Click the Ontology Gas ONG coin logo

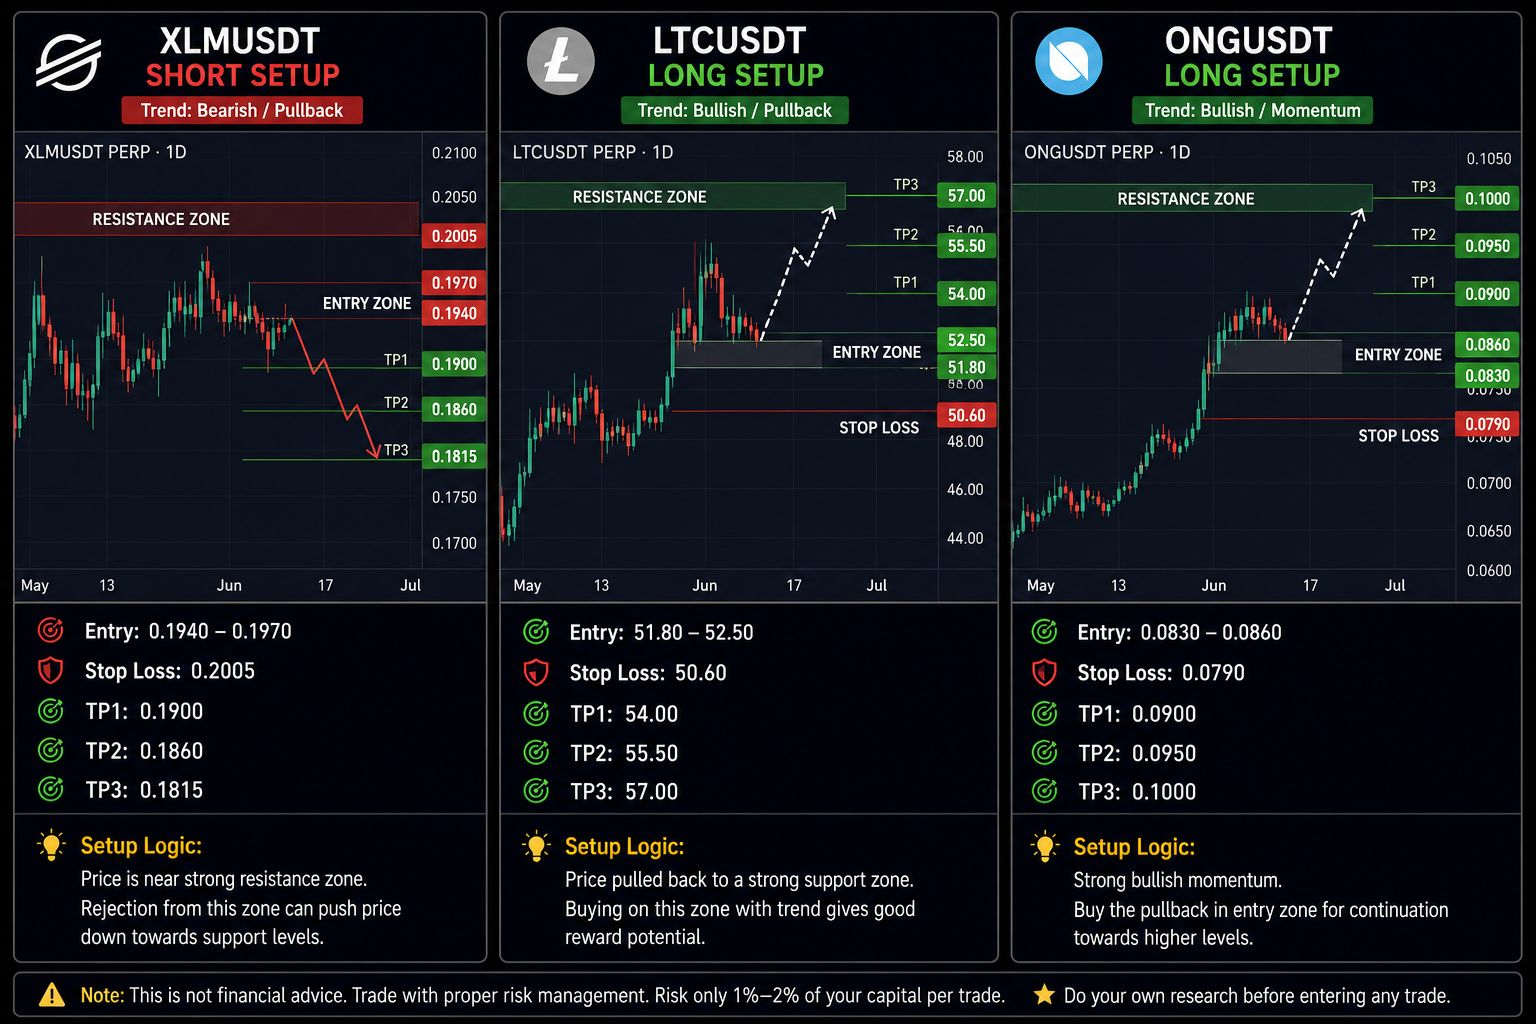1069,61
